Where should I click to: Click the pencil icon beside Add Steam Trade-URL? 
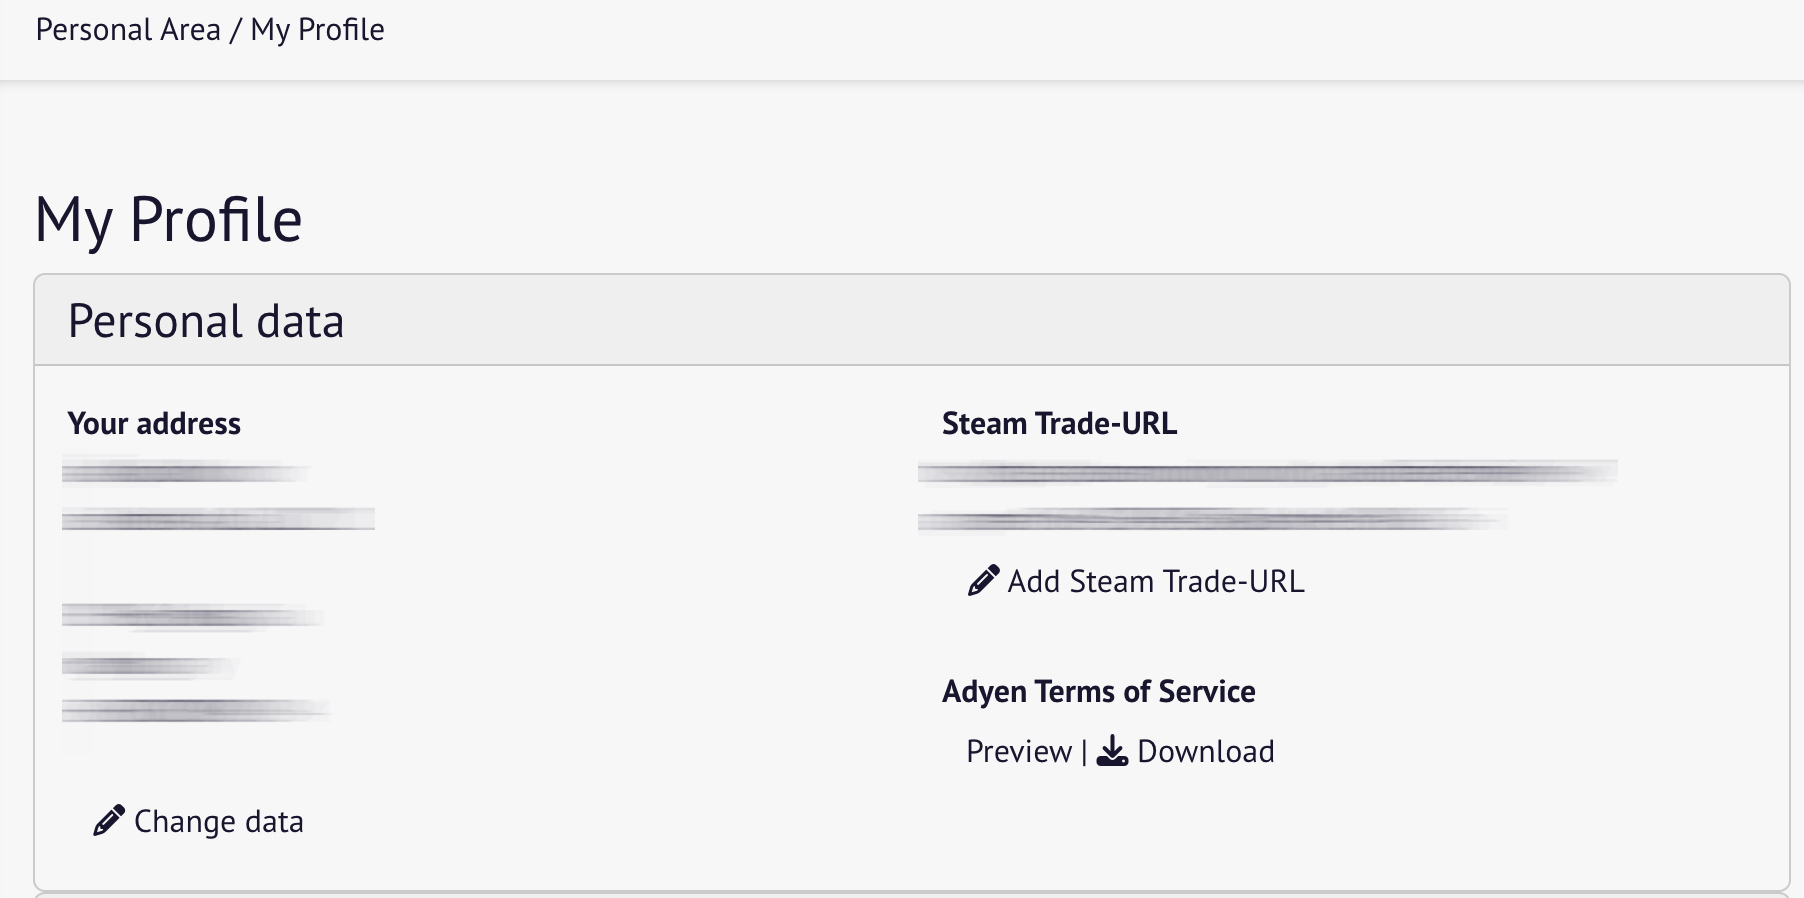click(983, 581)
